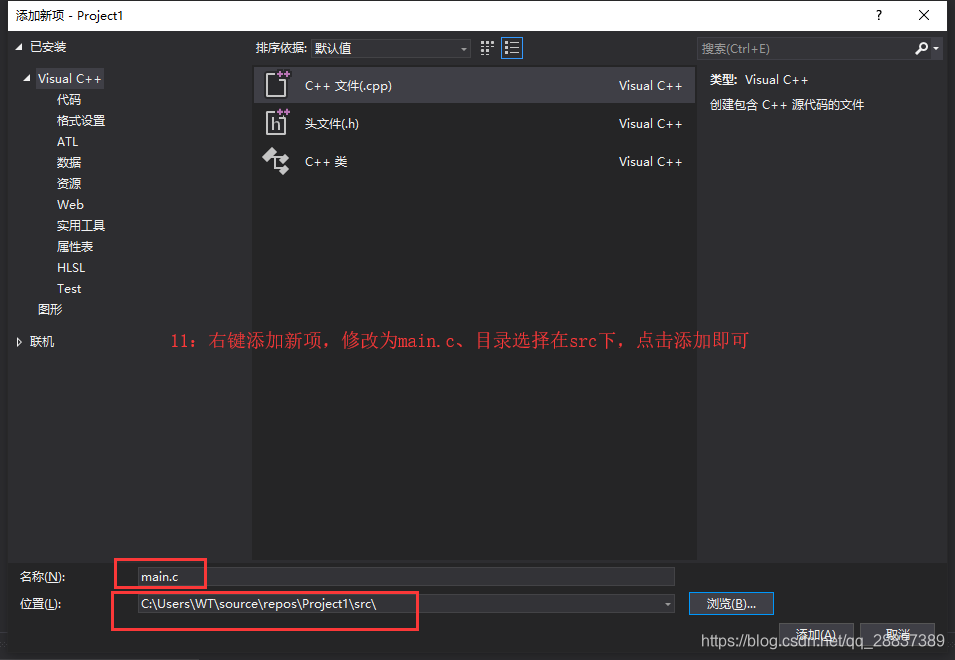Select the Test category
Image resolution: width=955 pixels, height=660 pixels.
click(69, 289)
